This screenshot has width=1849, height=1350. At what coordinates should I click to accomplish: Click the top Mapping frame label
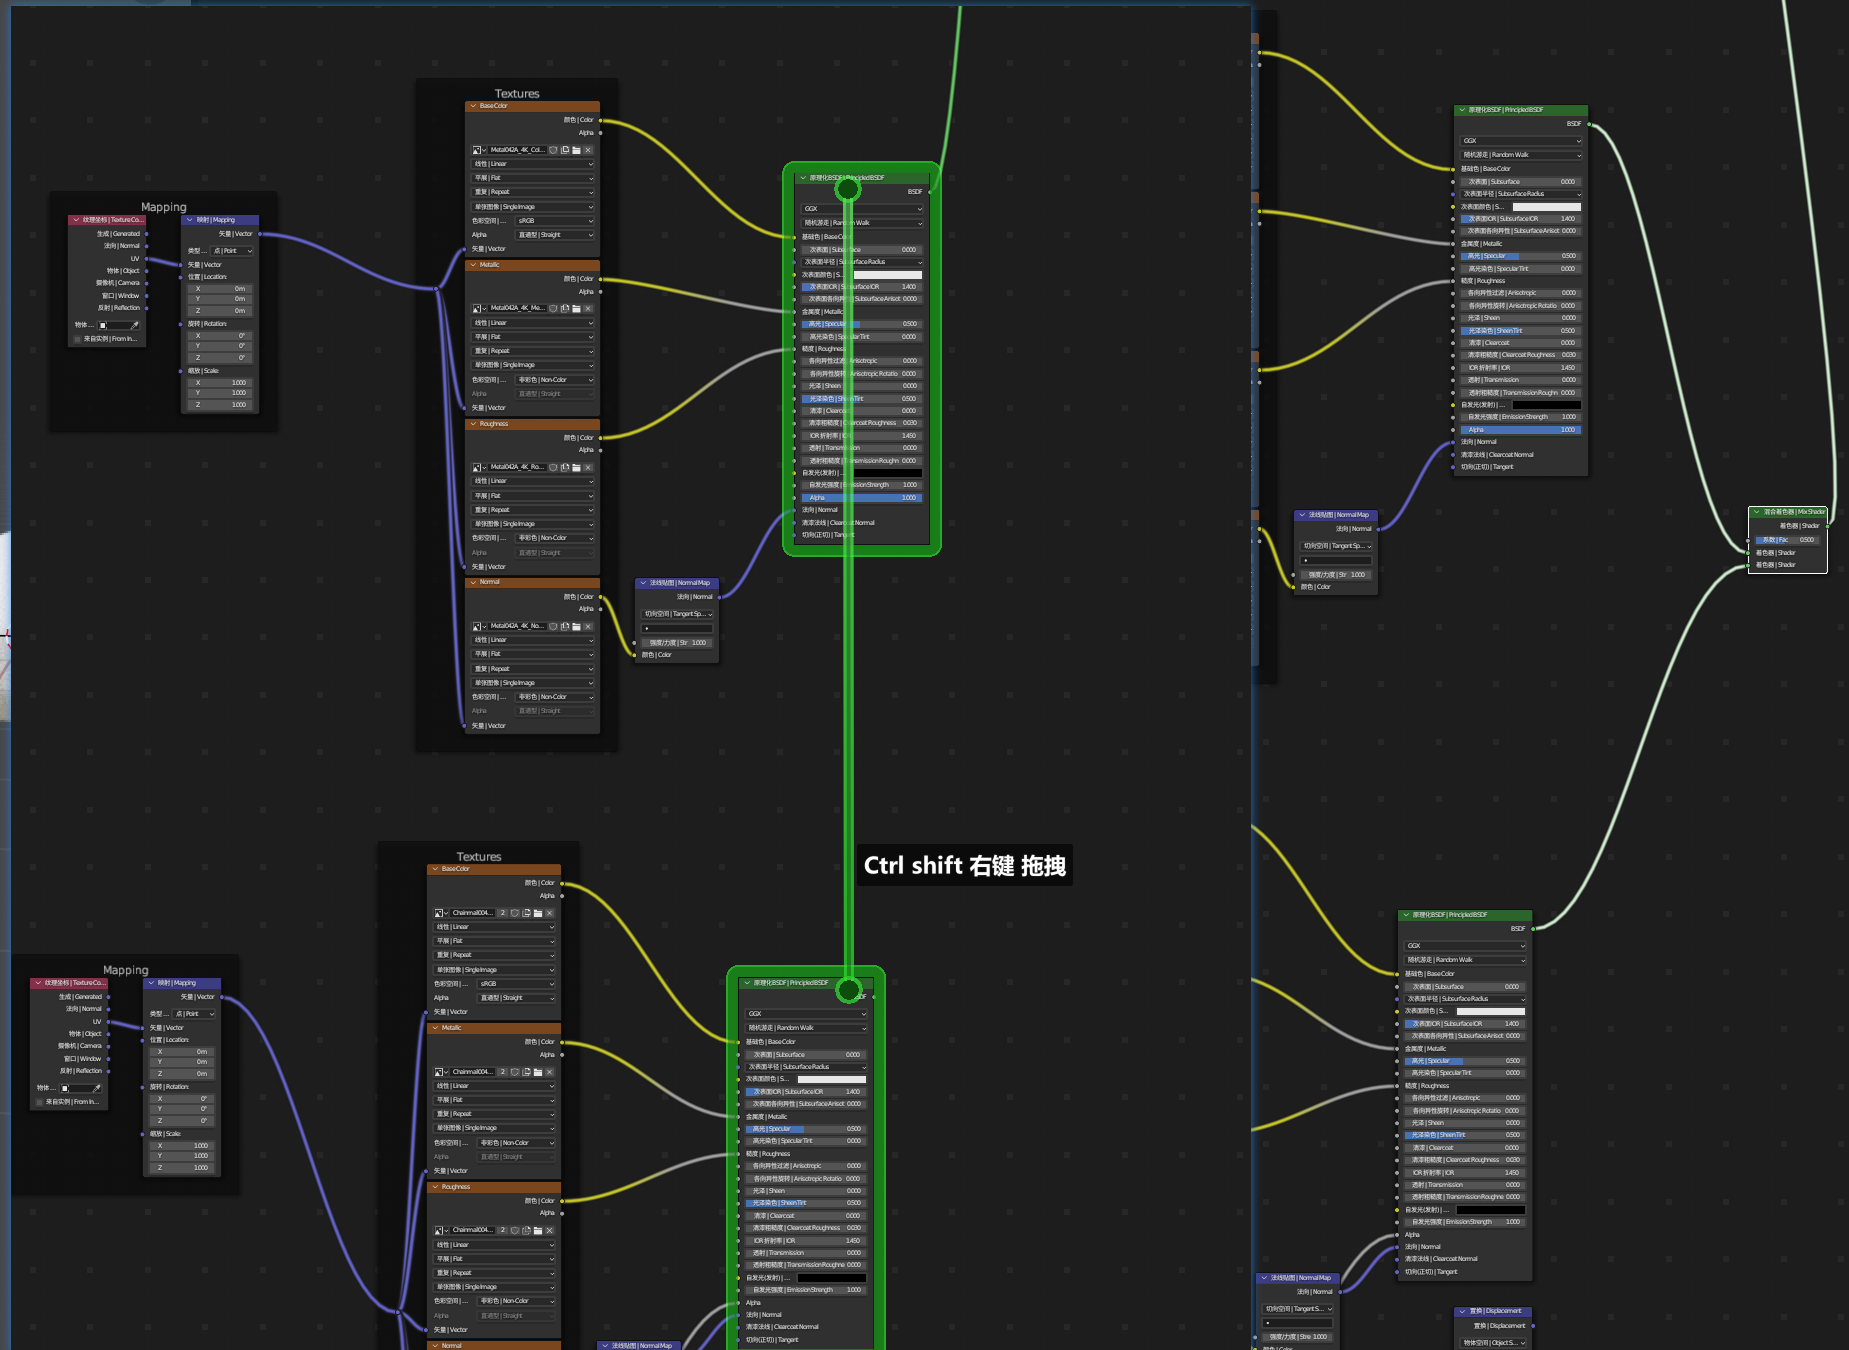point(163,207)
